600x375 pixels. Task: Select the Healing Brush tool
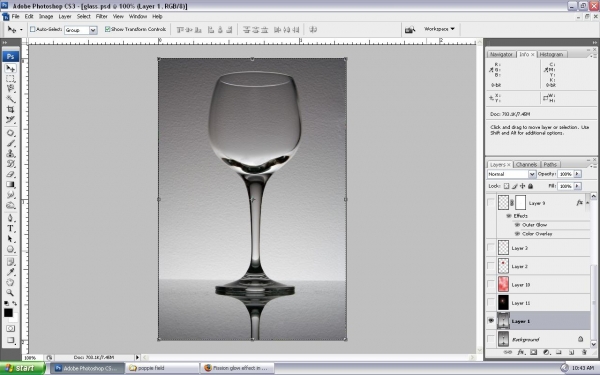point(10,133)
